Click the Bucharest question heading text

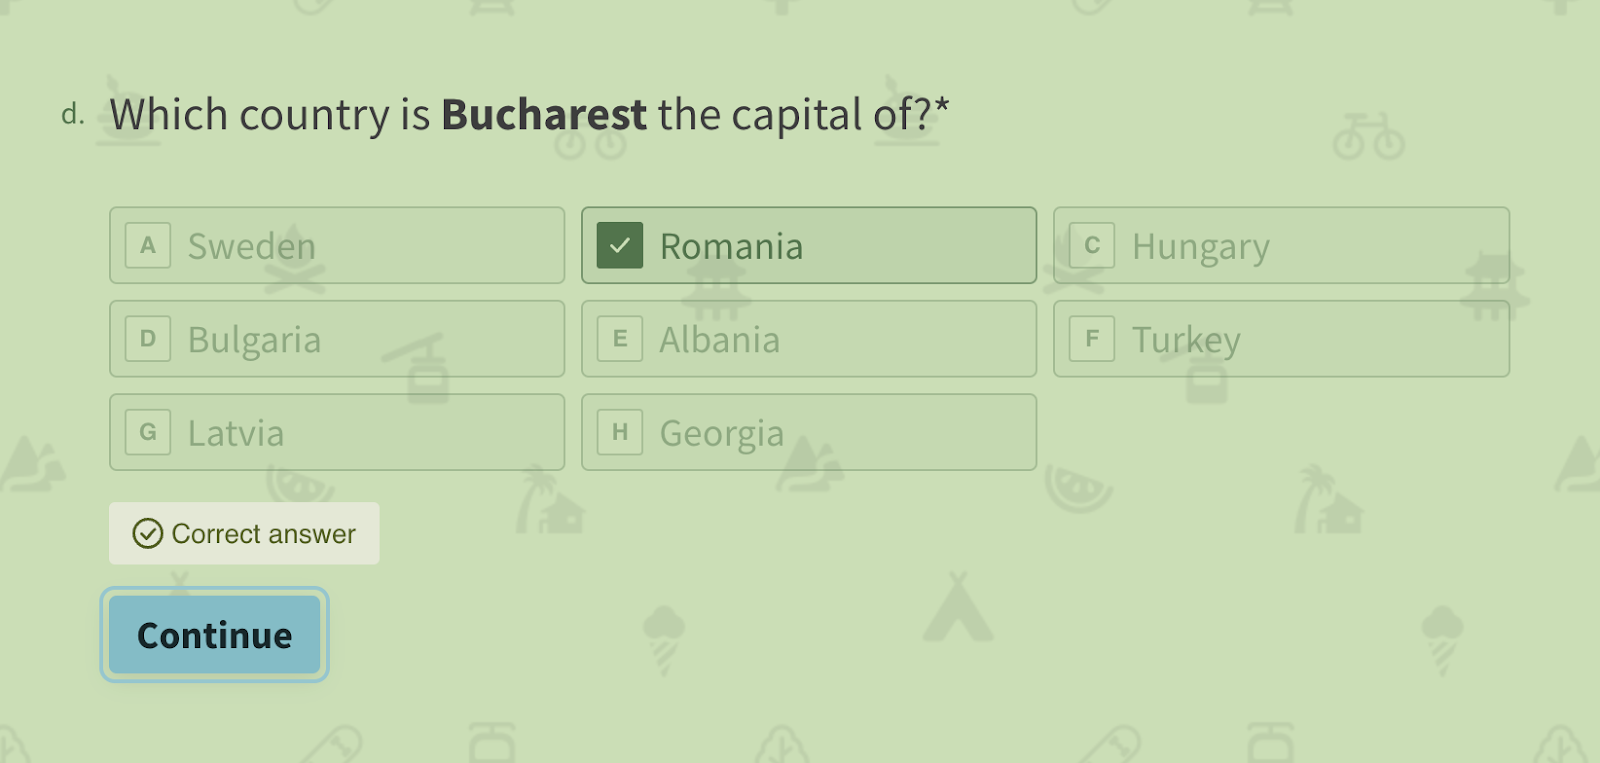click(x=530, y=114)
